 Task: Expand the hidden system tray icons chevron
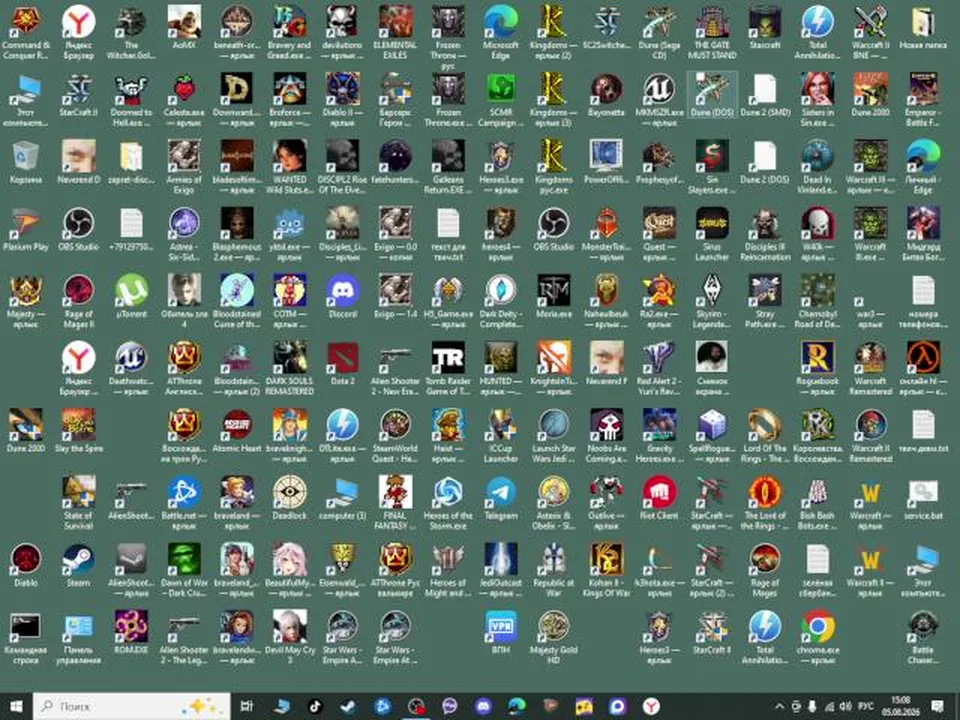point(779,707)
